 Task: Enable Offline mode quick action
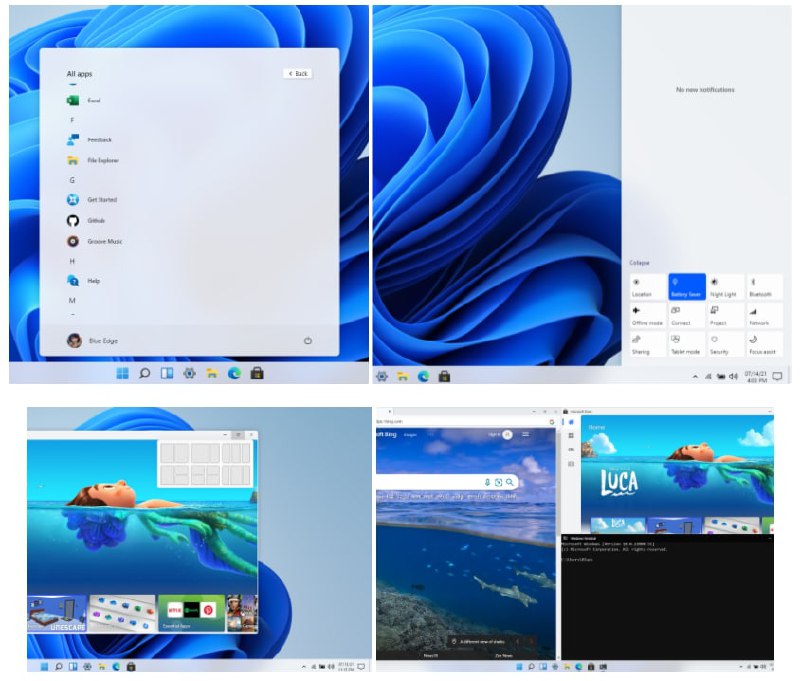648,316
